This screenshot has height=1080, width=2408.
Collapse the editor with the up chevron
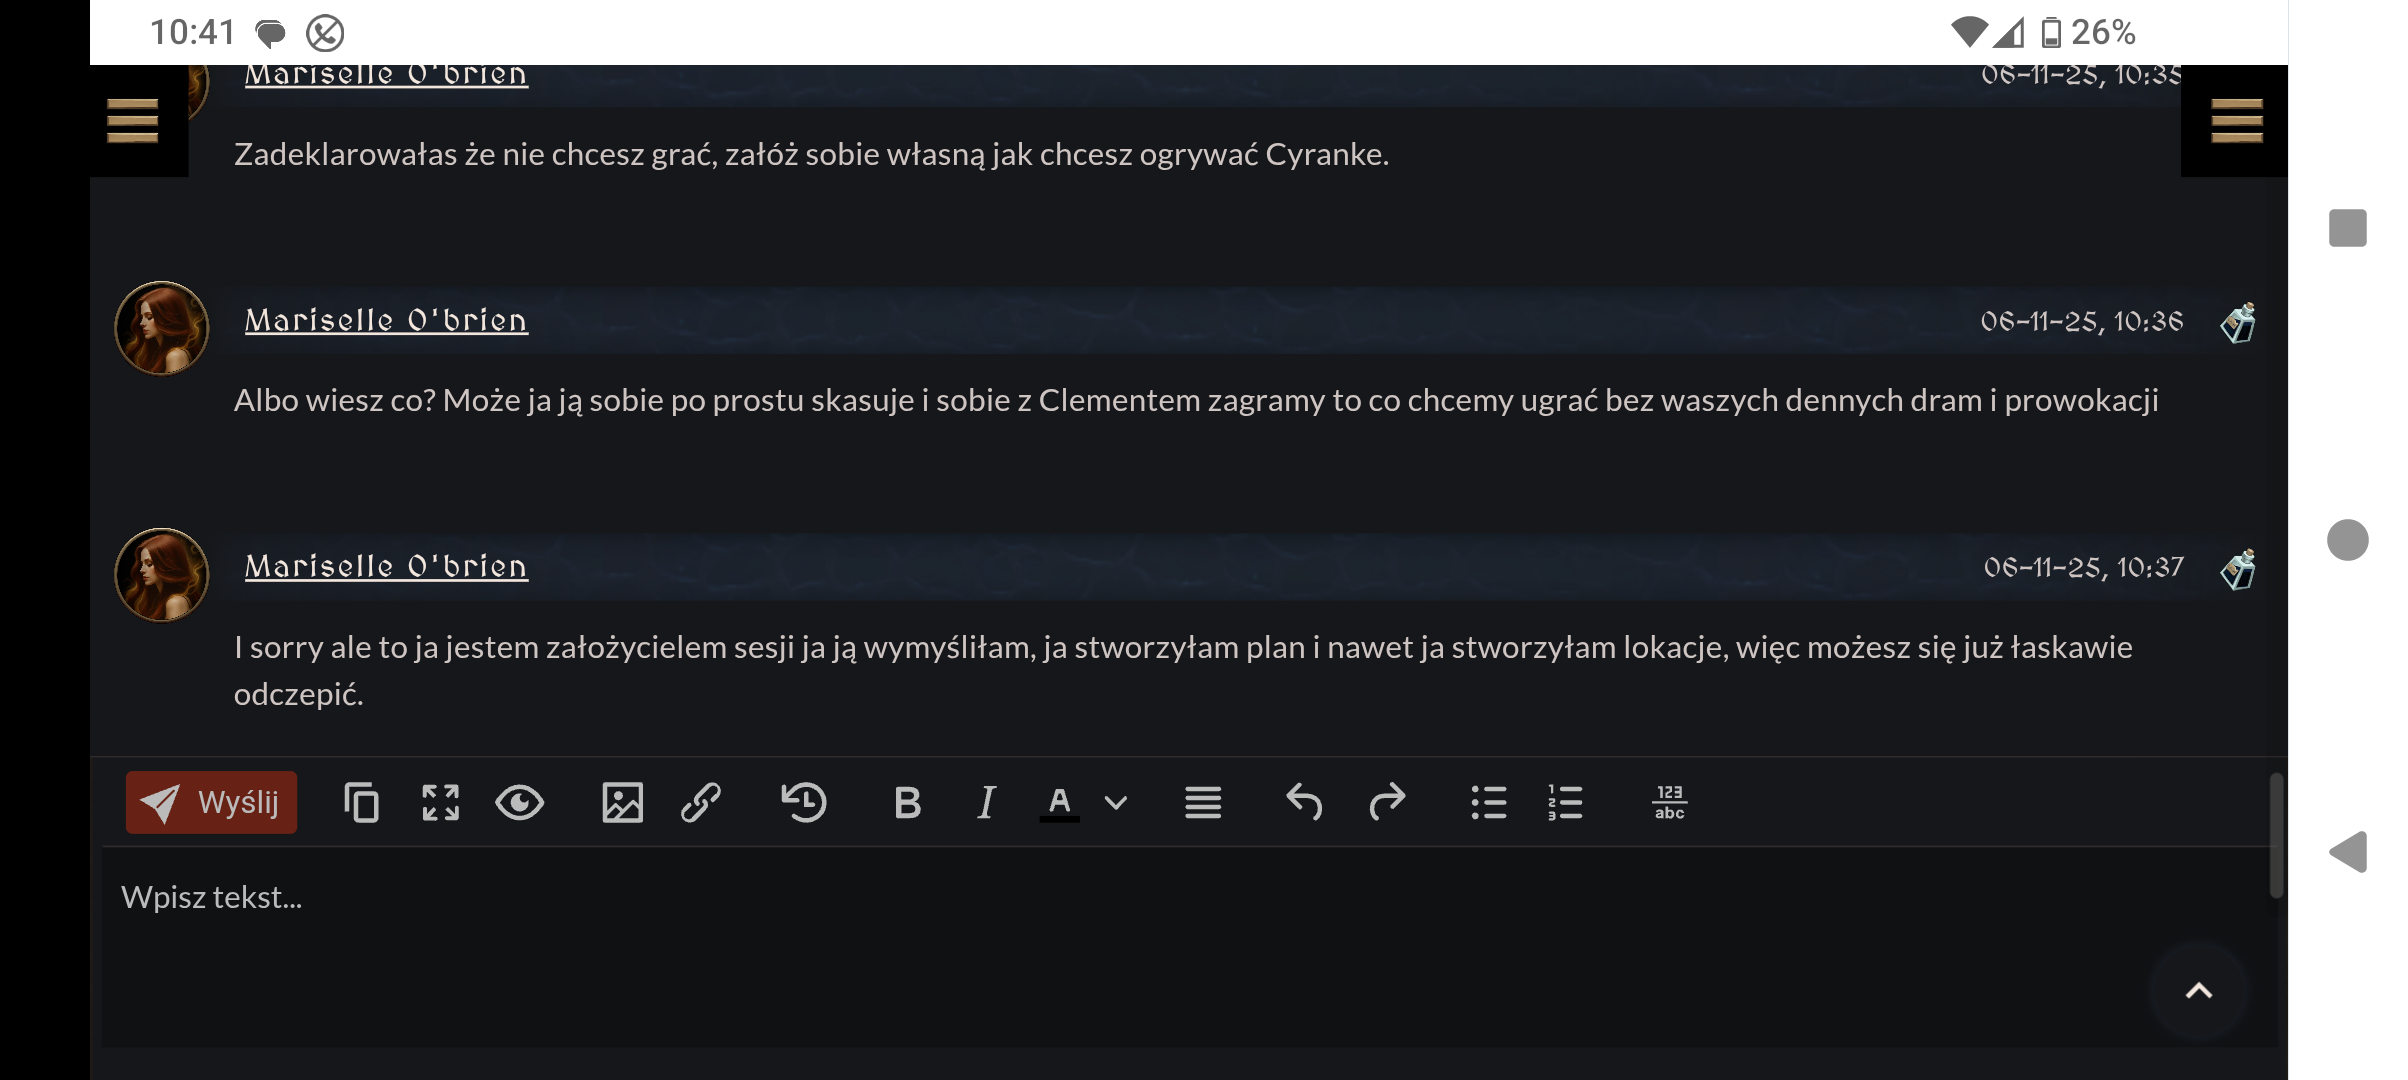2198,991
